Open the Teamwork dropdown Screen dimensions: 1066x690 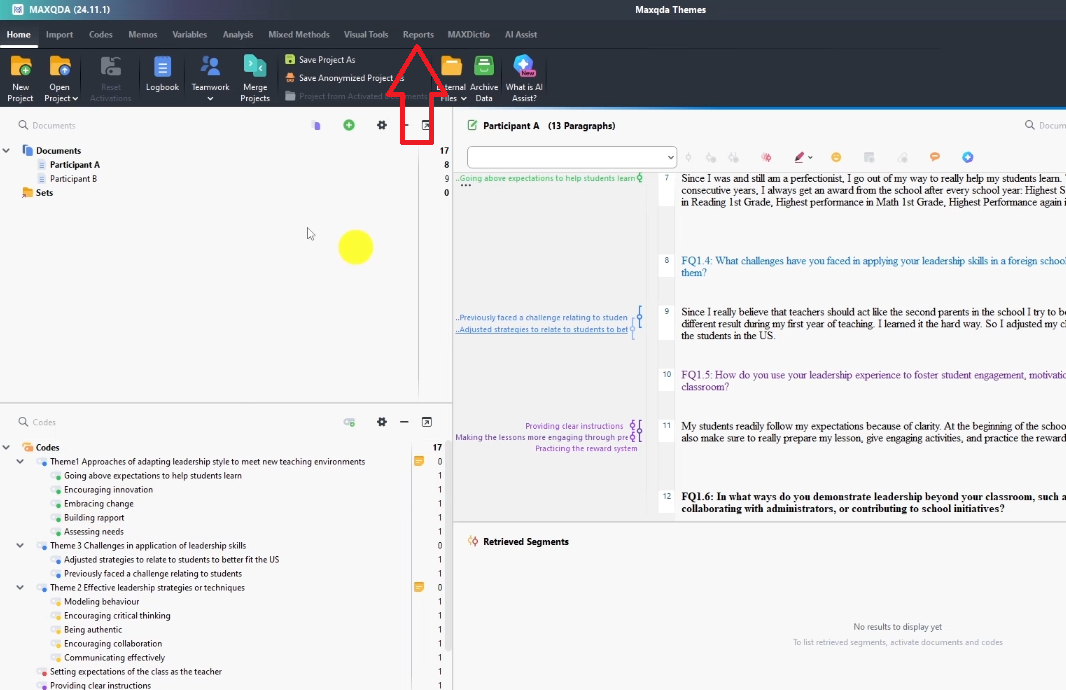tap(210, 98)
